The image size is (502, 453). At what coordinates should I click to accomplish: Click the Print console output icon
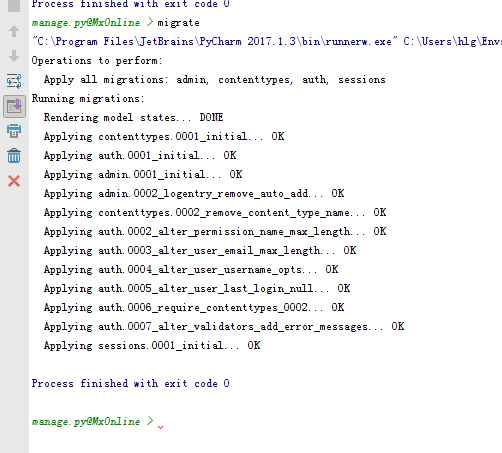pos(14,131)
